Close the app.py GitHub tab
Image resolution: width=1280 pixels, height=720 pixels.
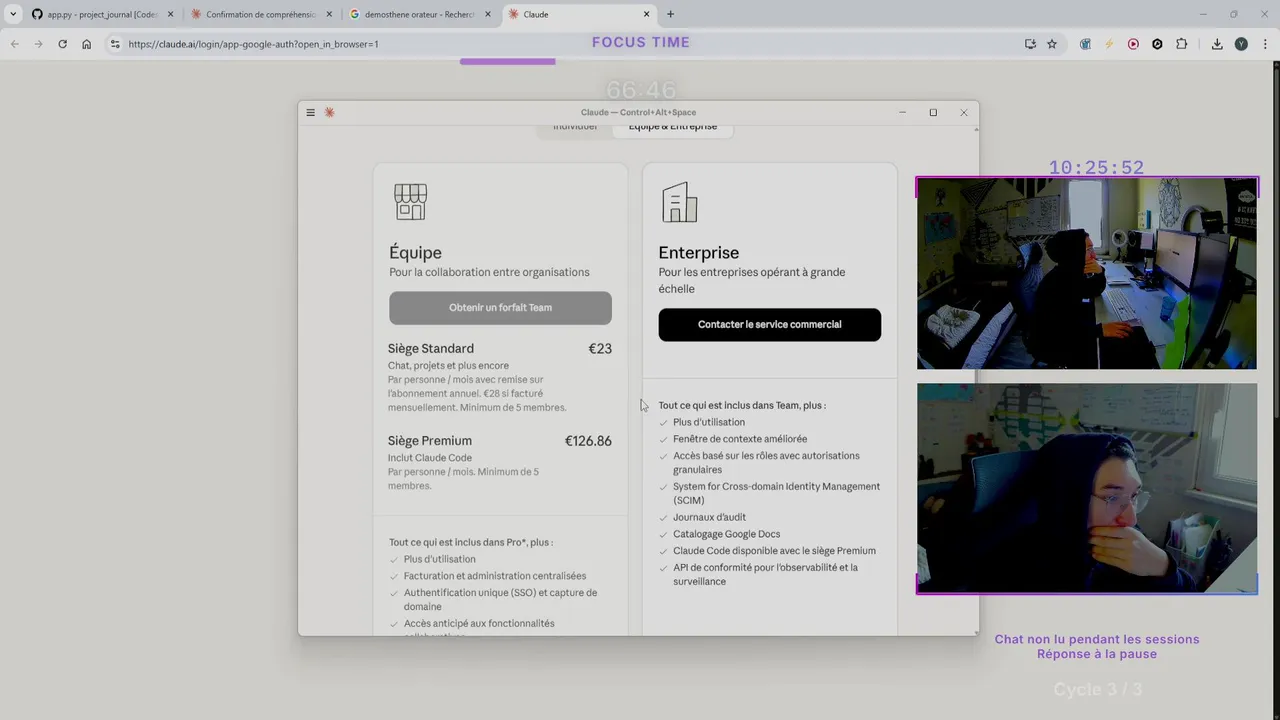click(170, 14)
